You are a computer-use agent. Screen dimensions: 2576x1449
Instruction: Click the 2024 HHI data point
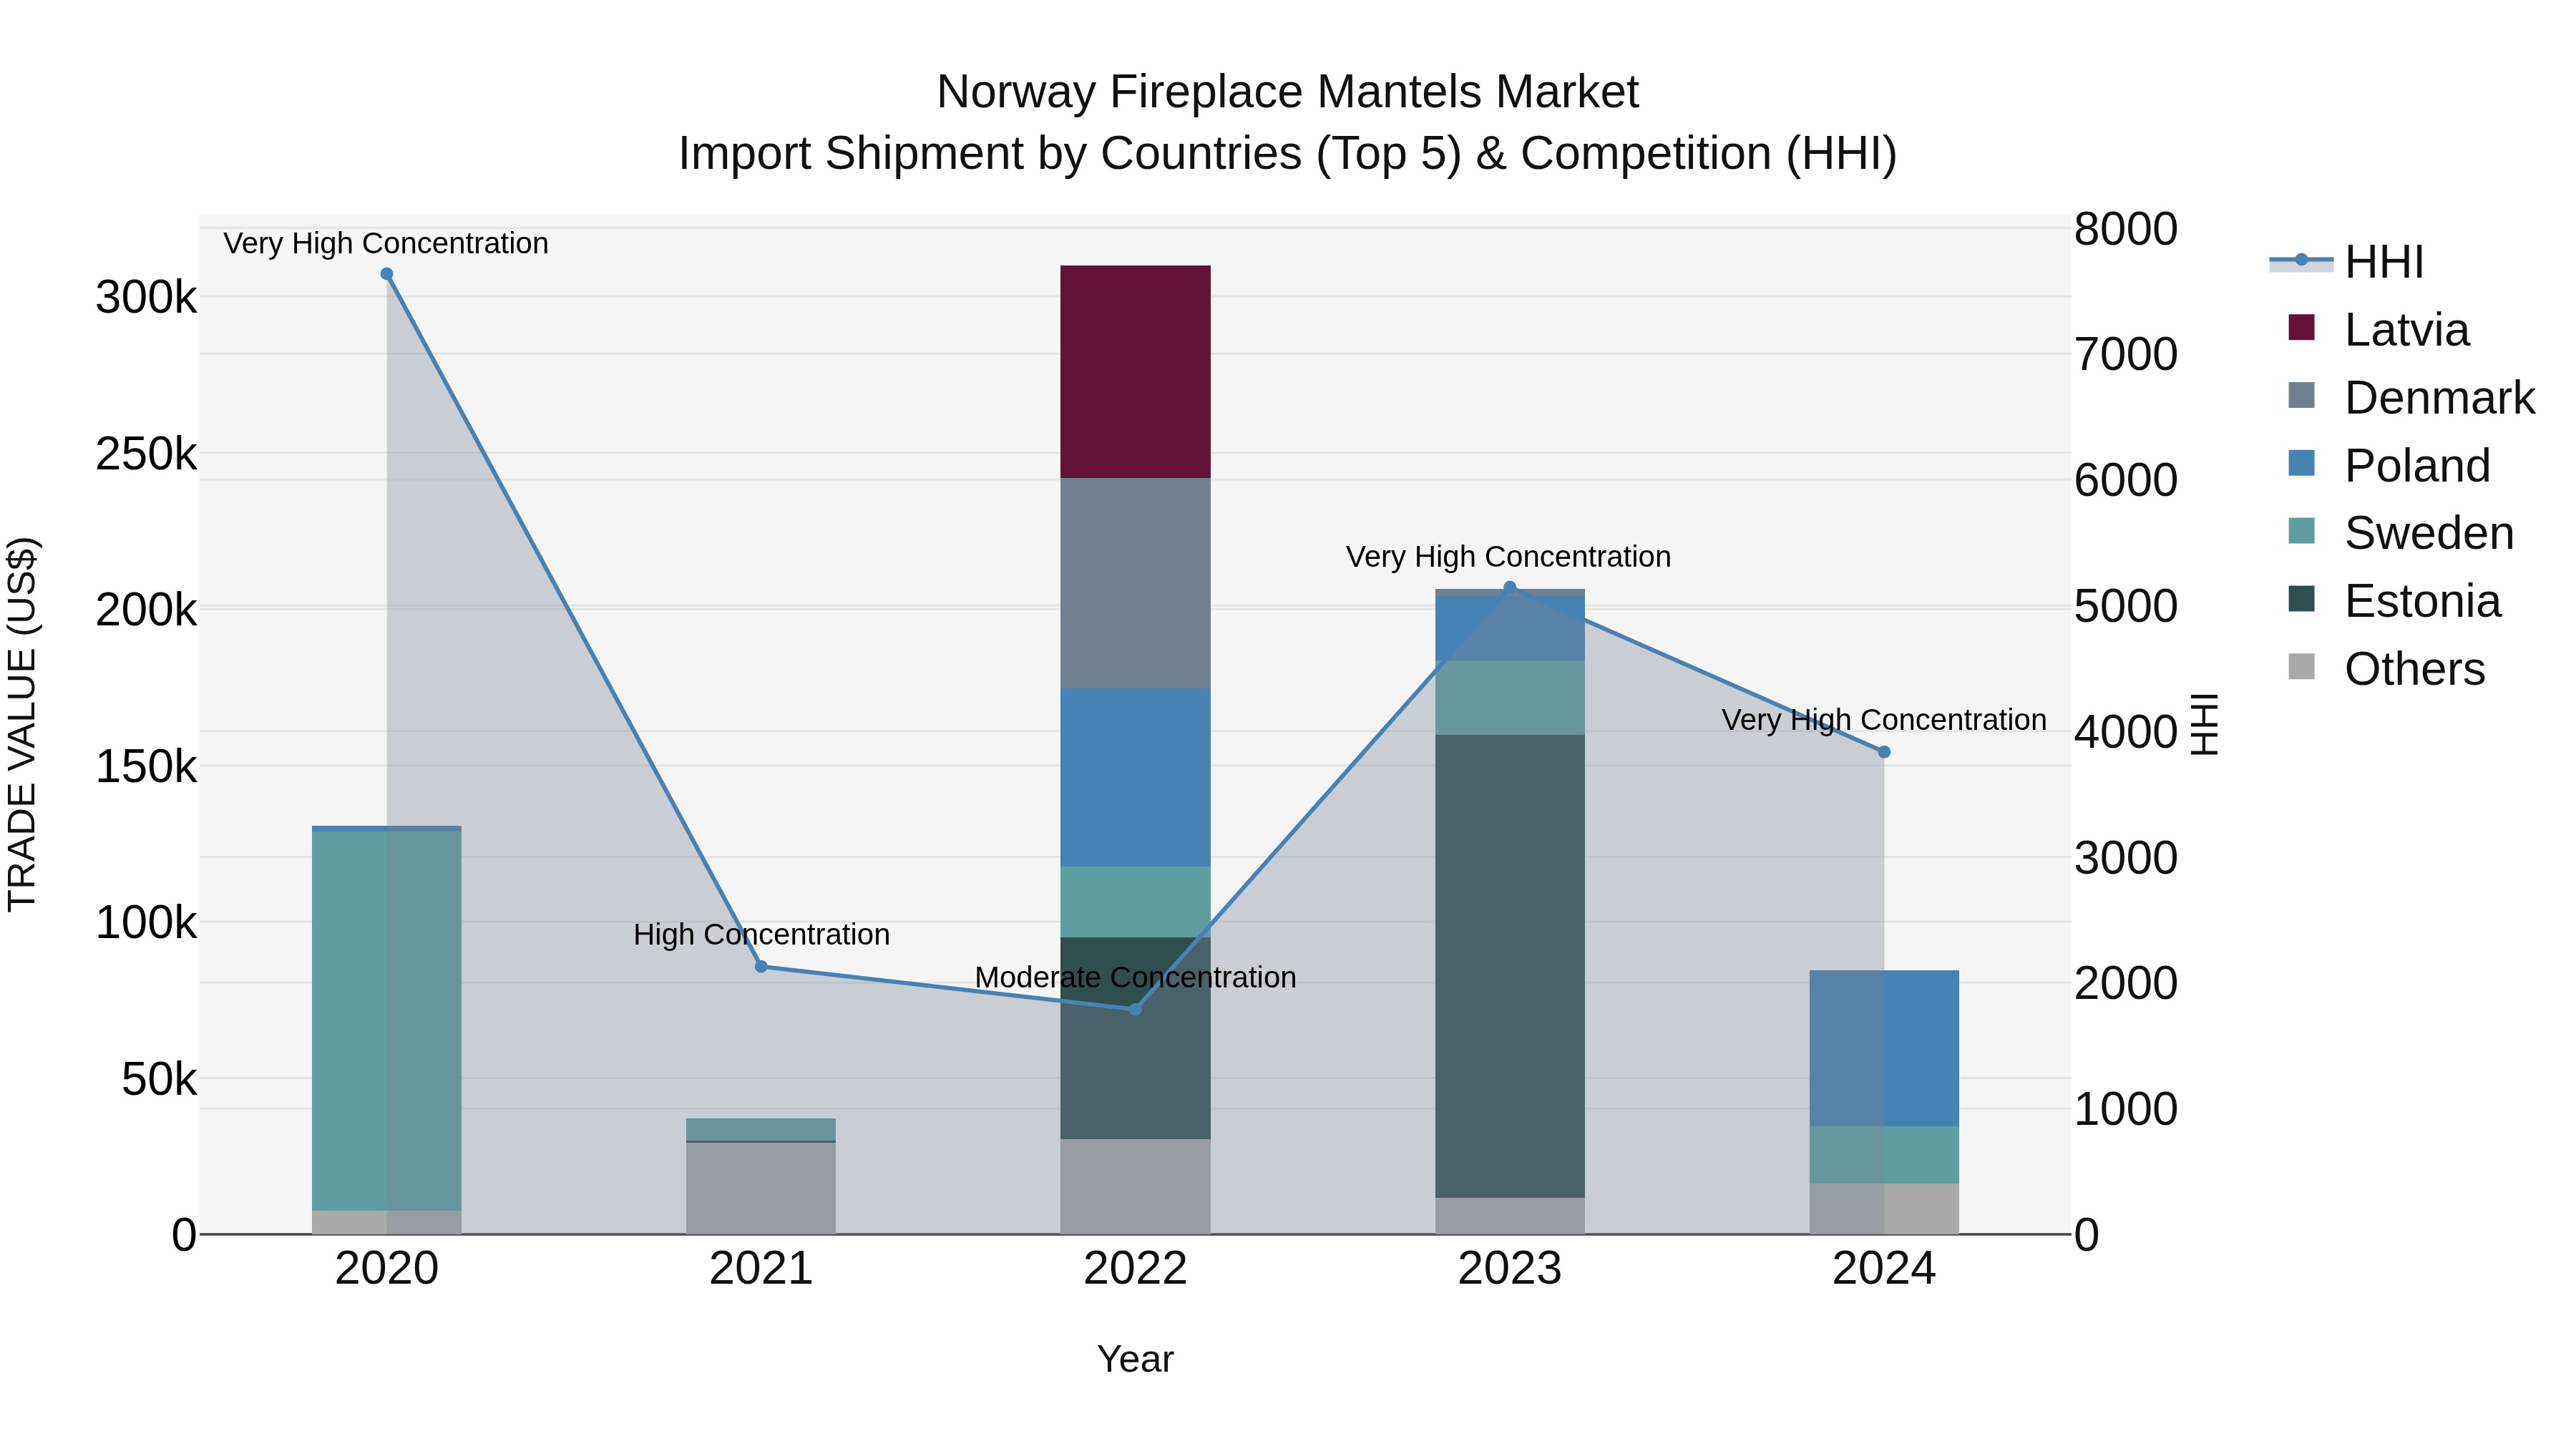1884,752
